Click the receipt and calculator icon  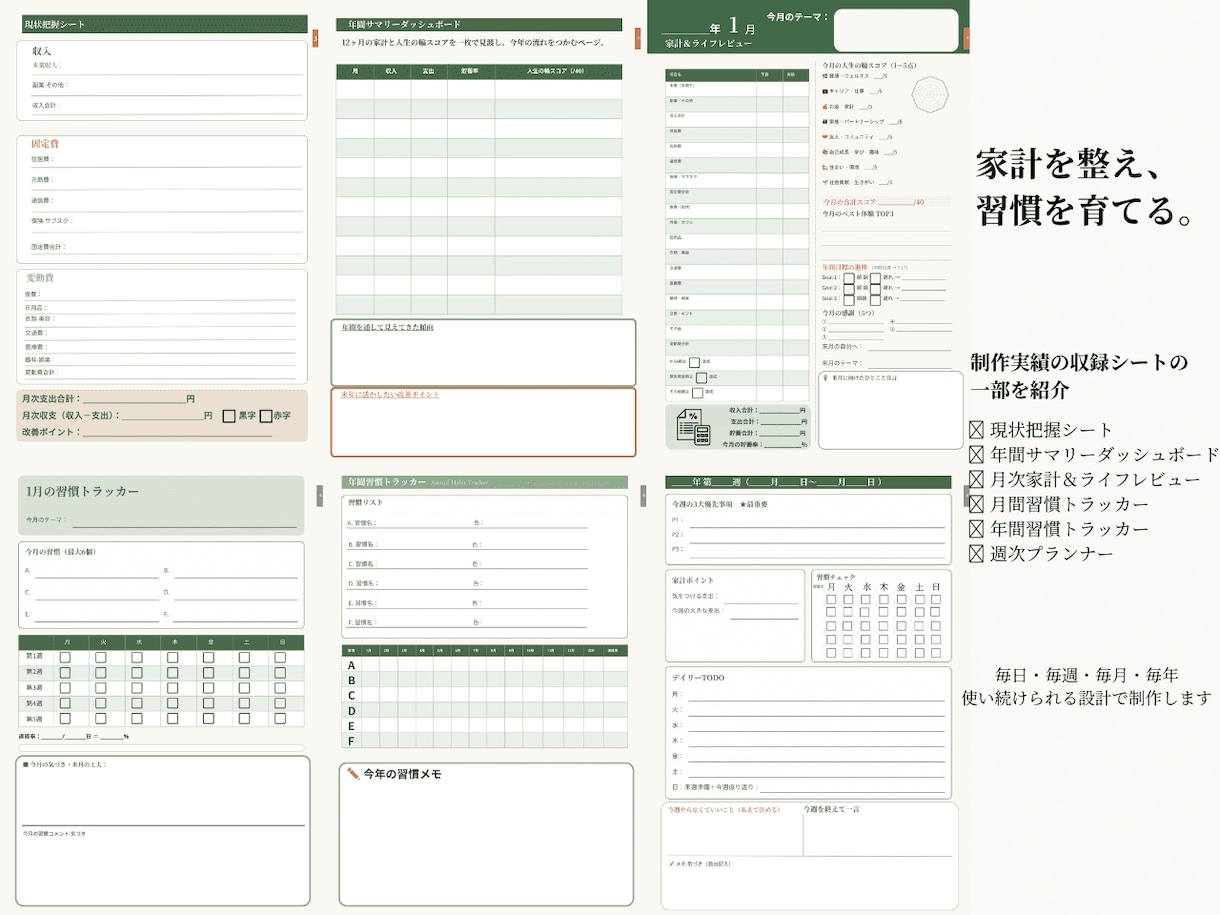[693, 428]
